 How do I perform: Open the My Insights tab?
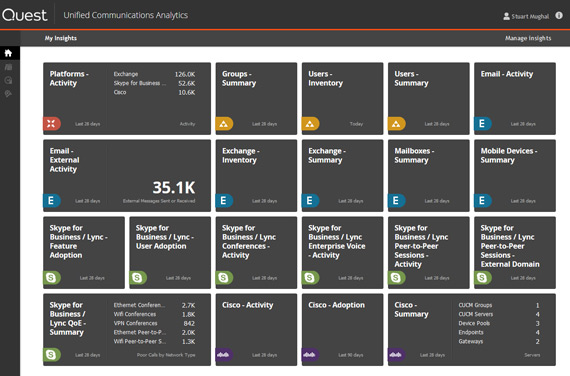[61, 38]
